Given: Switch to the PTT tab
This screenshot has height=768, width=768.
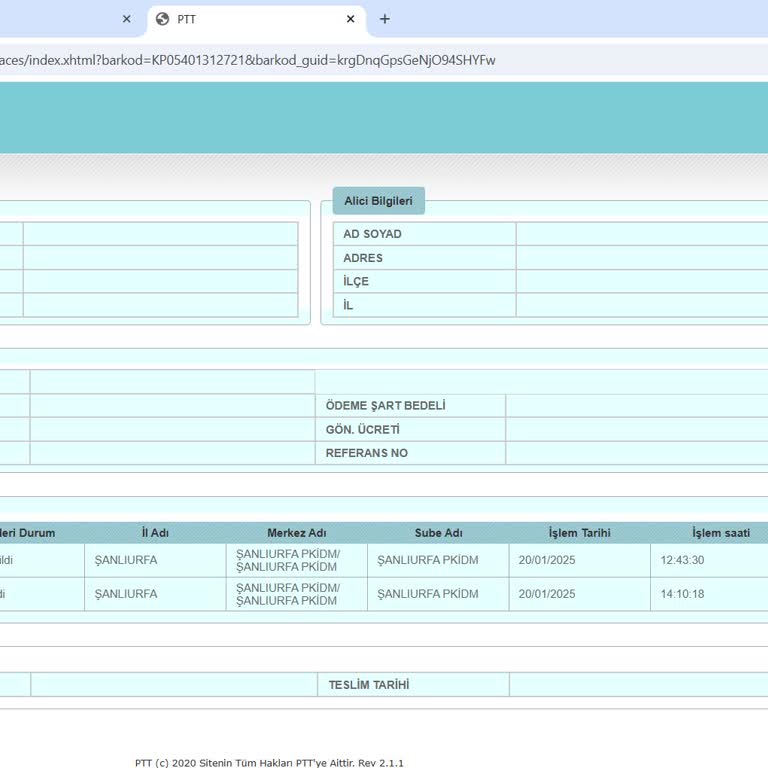Looking at the screenshot, I should pos(250,19).
